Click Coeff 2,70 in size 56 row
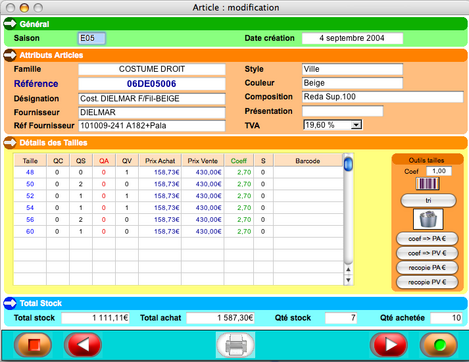Image resolution: width=469 pixels, height=362 pixels. (x=244, y=220)
